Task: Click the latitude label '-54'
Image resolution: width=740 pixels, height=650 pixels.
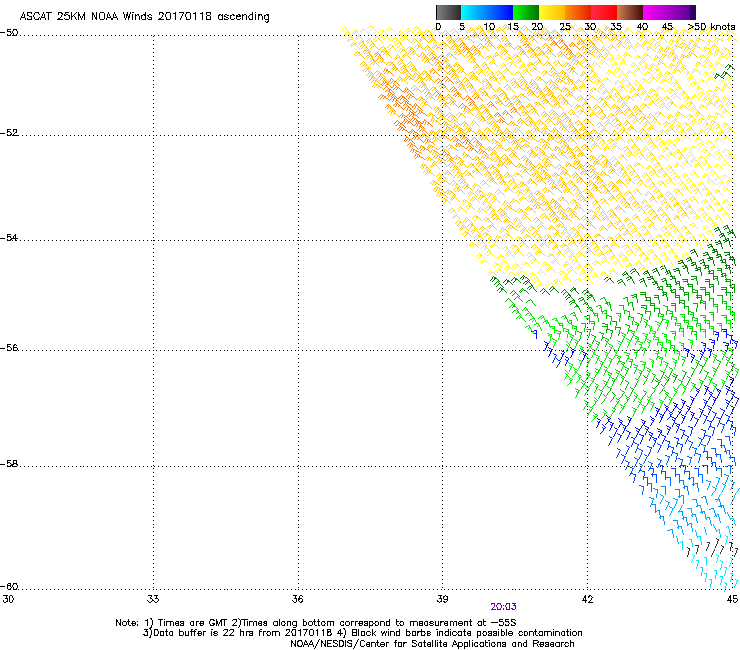Action: pyautogui.click(x=9, y=238)
